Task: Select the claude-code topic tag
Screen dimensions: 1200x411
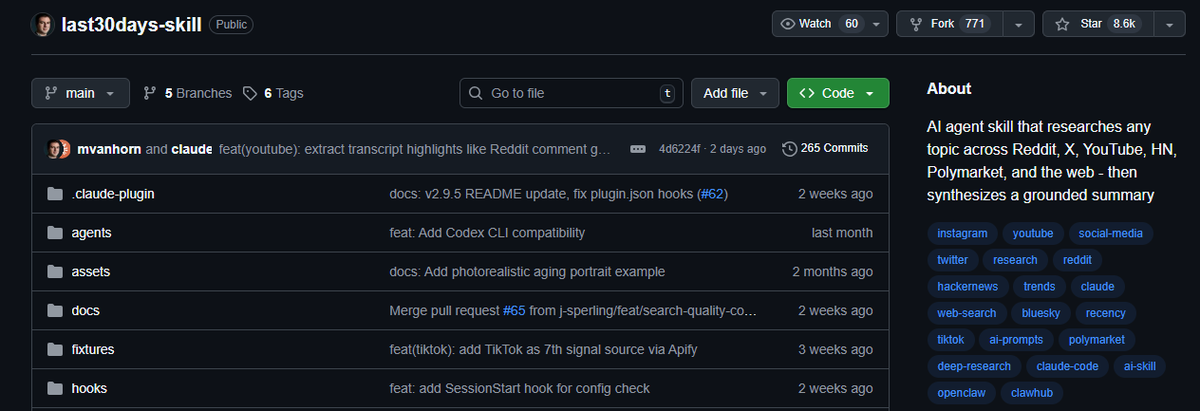Action: tap(1067, 366)
